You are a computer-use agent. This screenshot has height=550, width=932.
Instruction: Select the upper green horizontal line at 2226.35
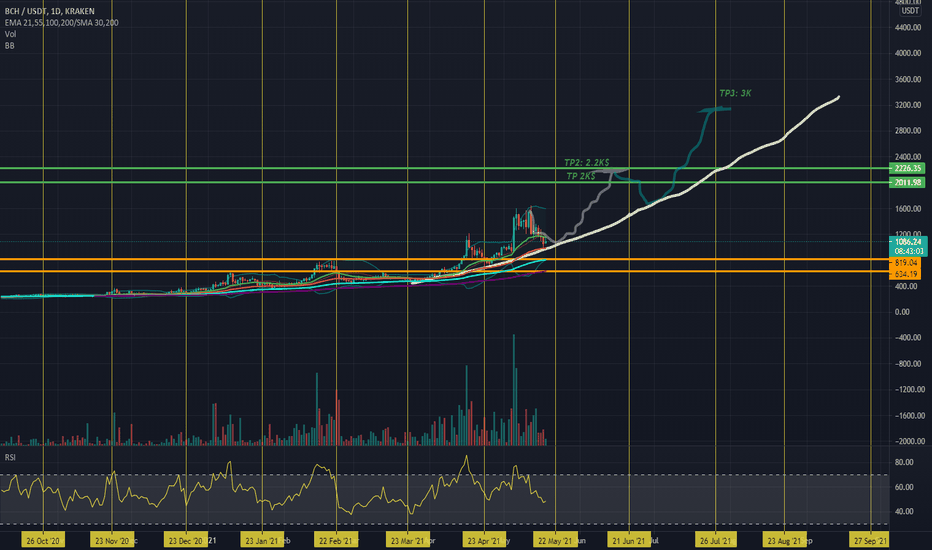[x=445, y=168]
